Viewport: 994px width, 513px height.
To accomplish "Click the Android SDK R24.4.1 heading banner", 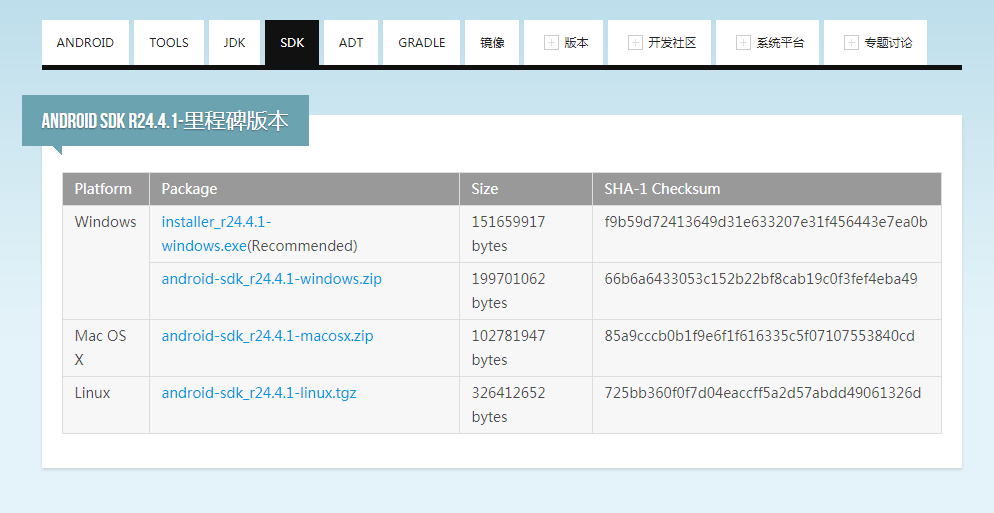I will pos(165,120).
